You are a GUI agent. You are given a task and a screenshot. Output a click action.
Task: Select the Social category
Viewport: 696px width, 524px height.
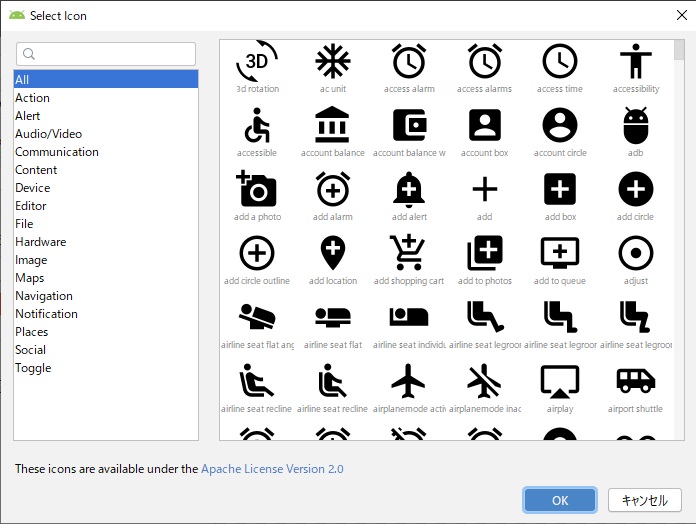tap(106, 350)
